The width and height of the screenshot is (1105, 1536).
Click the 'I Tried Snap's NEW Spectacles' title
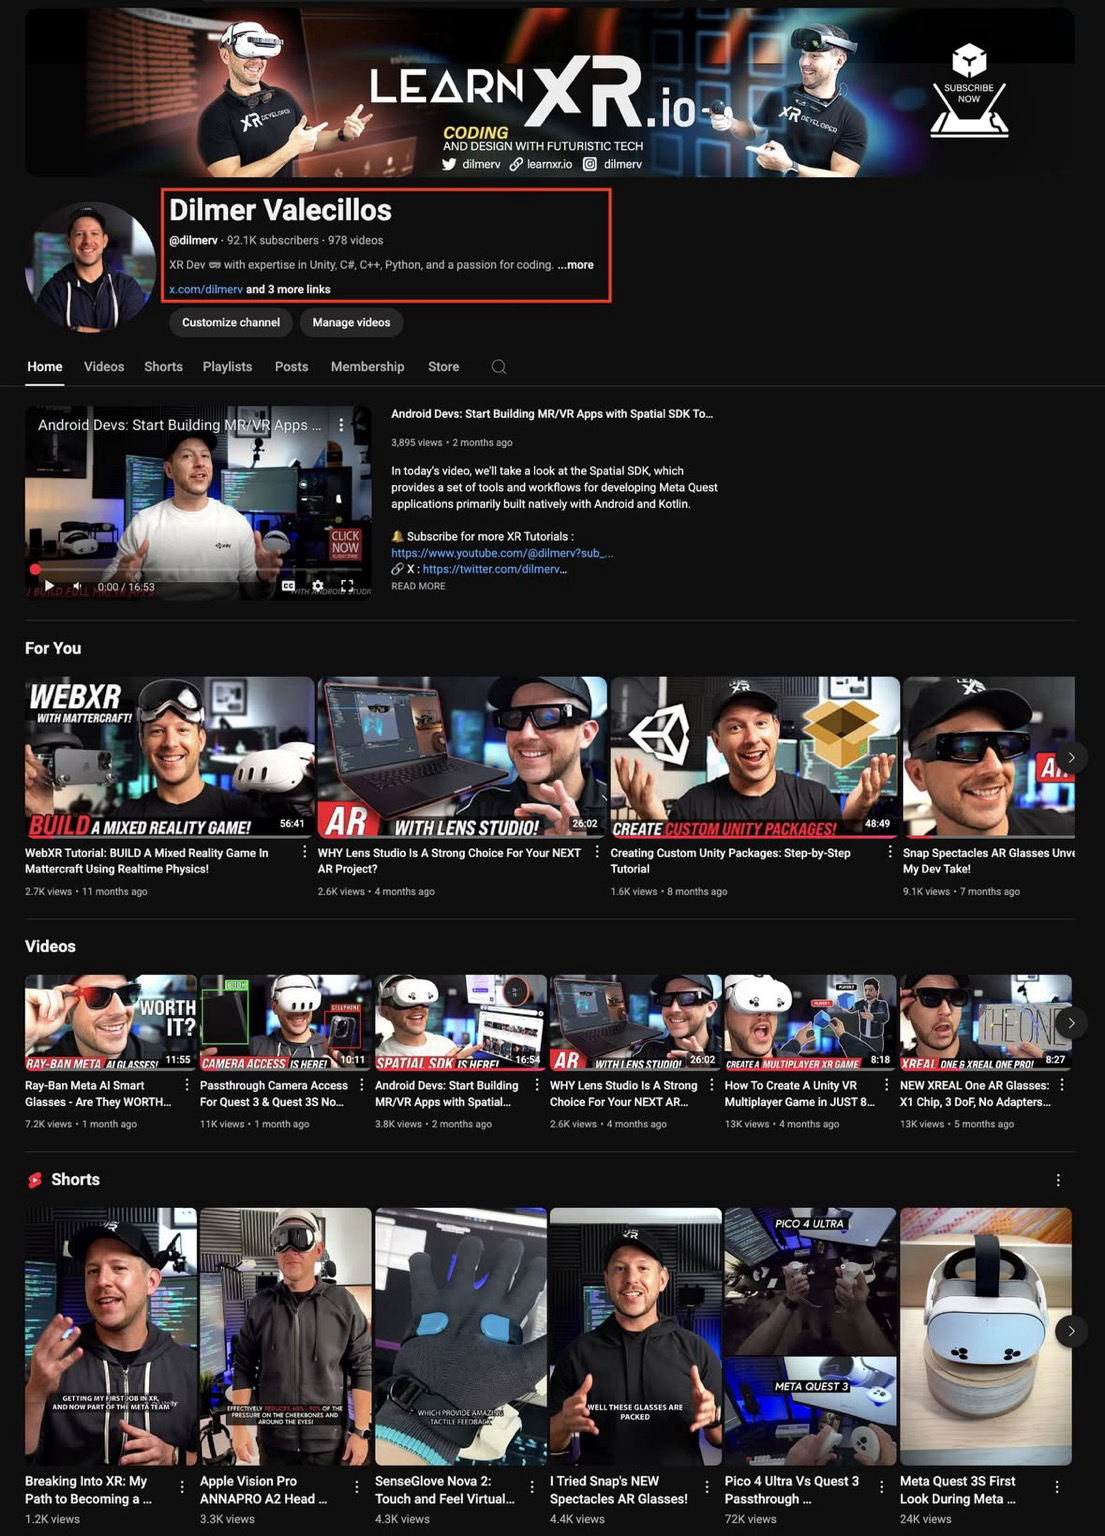tap(619, 1490)
